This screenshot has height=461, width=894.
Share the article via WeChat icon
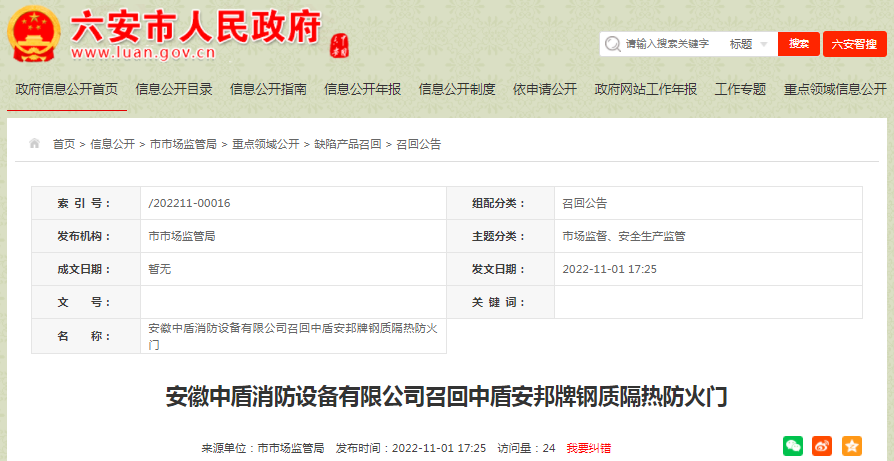[x=793, y=446]
